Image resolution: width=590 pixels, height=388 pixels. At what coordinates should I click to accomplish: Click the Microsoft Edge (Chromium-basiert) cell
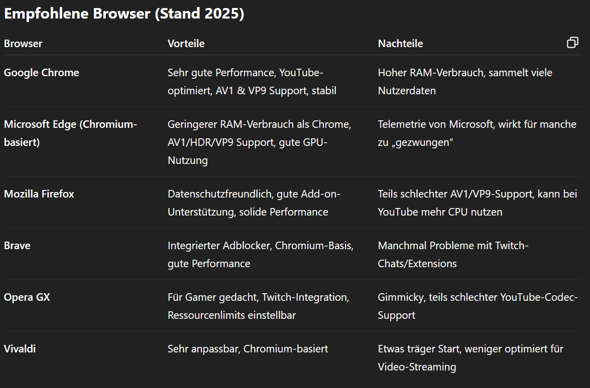(x=70, y=133)
